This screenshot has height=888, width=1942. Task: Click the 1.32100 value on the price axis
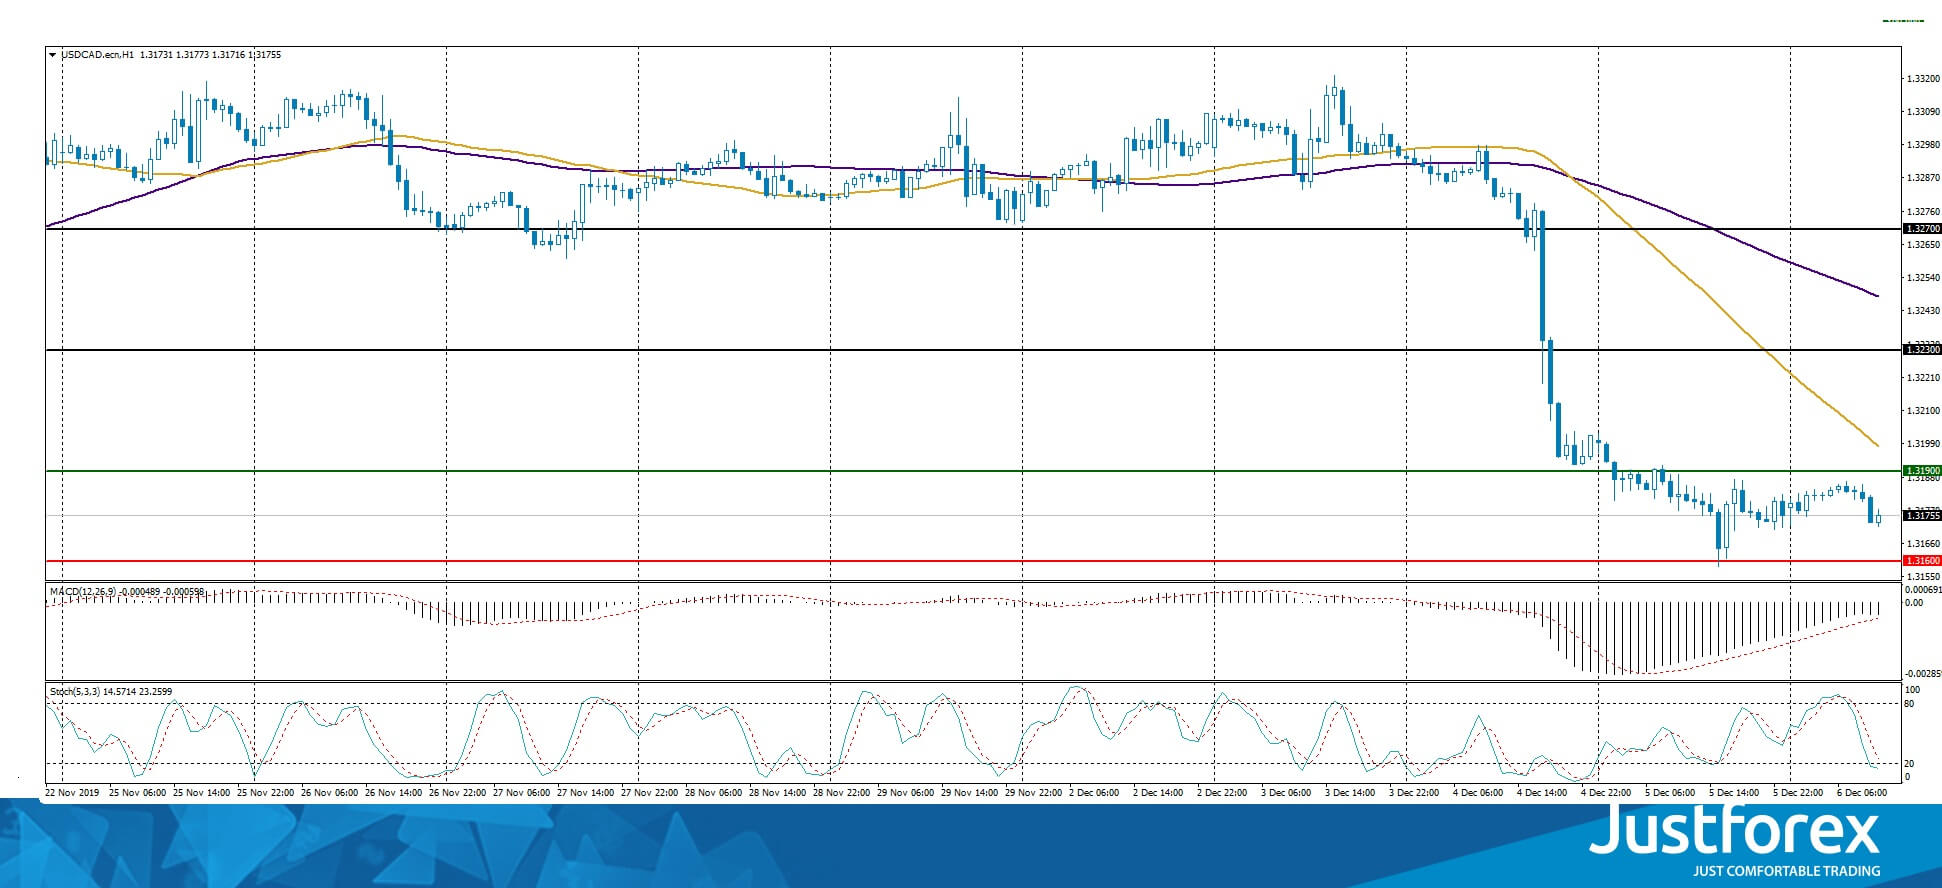pyautogui.click(x=1923, y=410)
